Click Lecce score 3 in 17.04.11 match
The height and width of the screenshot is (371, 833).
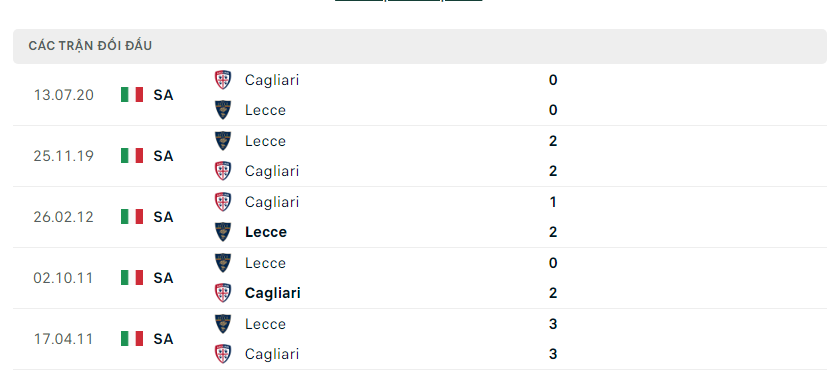coord(553,324)
